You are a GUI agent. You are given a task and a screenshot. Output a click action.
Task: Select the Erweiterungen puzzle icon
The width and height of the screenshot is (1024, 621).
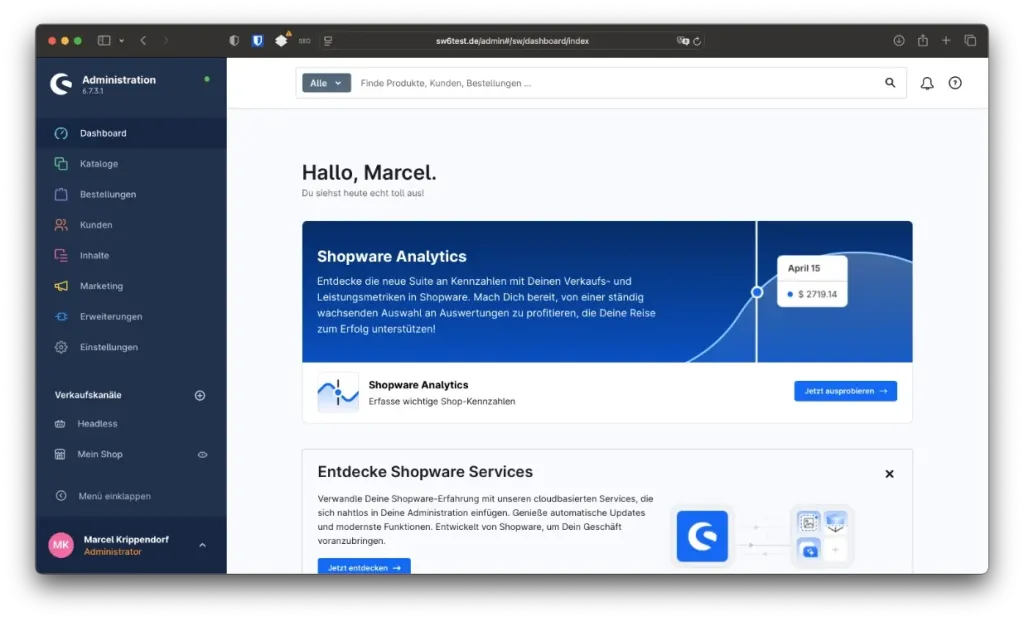click(x=63, y=316)
